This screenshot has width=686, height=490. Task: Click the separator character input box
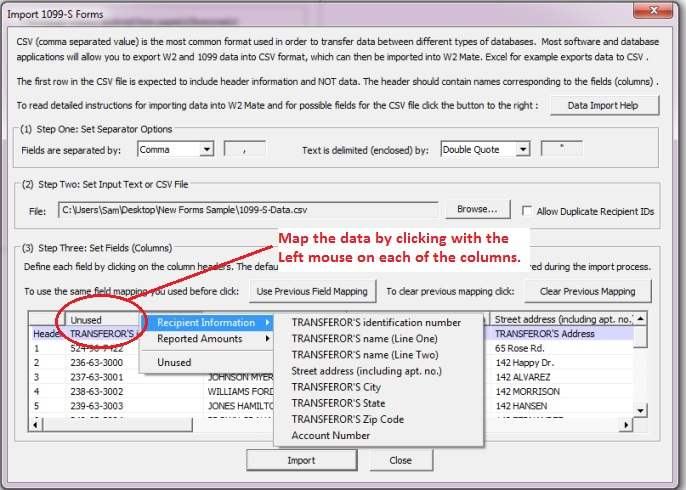[x=245, y=149]
